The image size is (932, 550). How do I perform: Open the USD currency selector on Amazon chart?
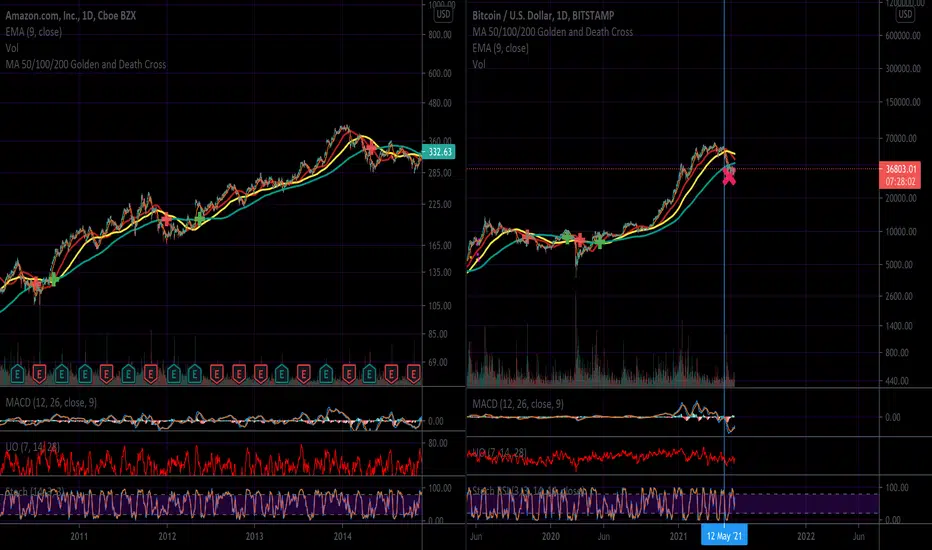click(x=443, y=14)
